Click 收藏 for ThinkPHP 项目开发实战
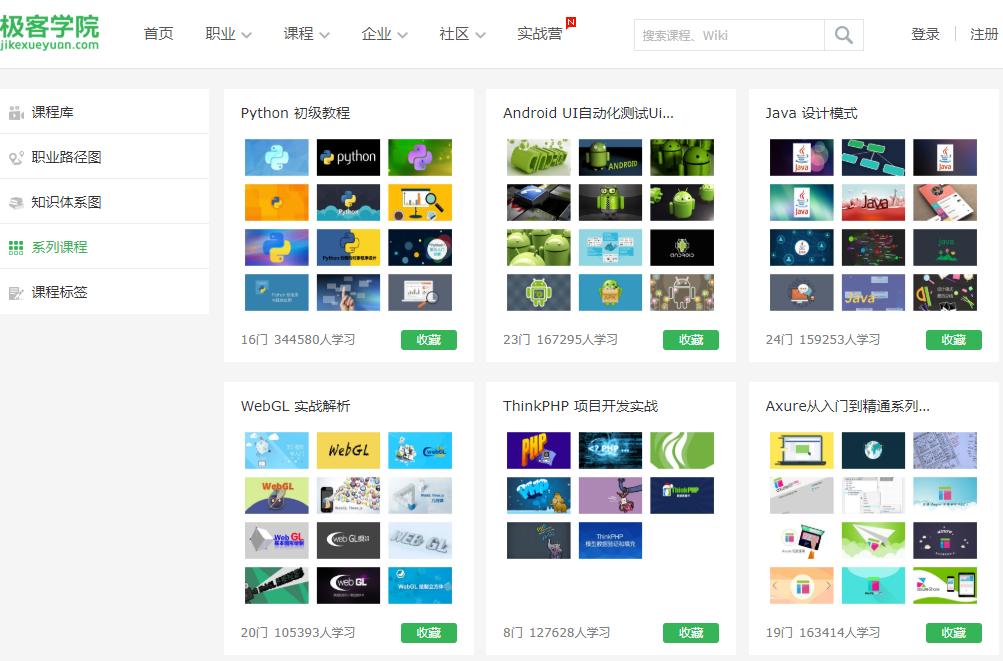The width and height of the screenshot is (1003, 661). pos(690,633)
